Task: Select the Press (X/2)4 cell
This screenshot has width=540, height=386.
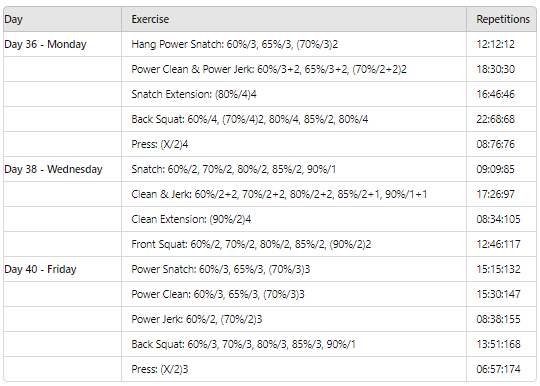Action: [x=294, y=144]
